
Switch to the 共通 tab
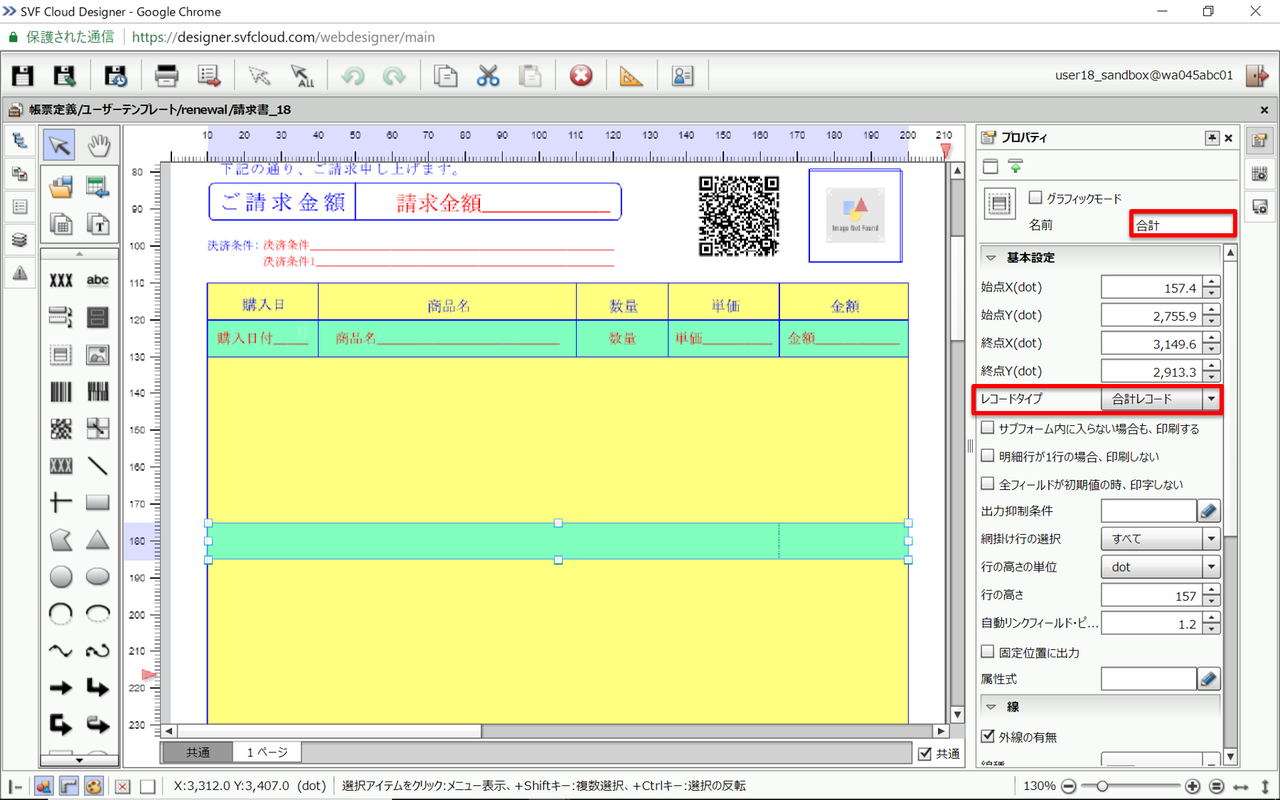click(197, 752)
